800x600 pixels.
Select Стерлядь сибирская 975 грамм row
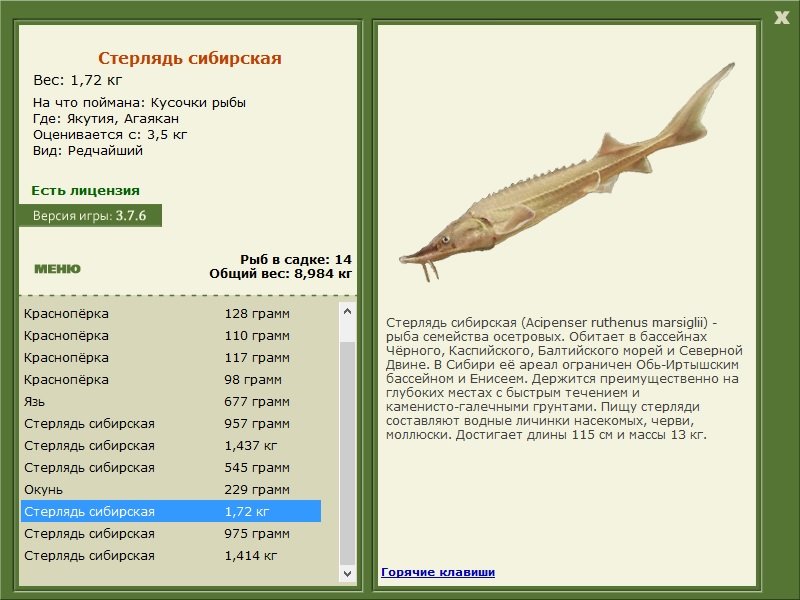tap(171, 533)
